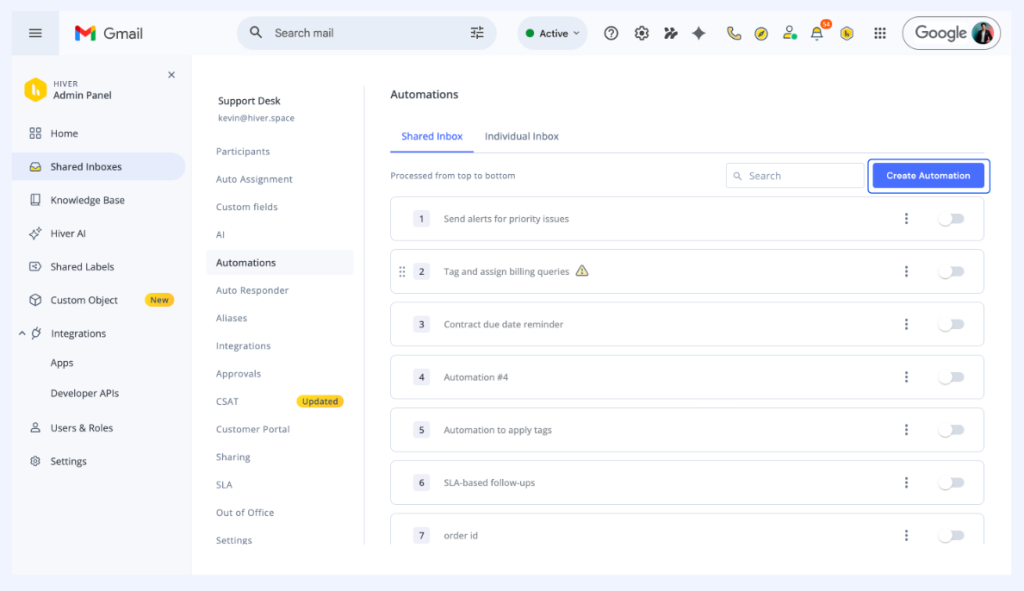Open the Google account profile avatar

982,33
